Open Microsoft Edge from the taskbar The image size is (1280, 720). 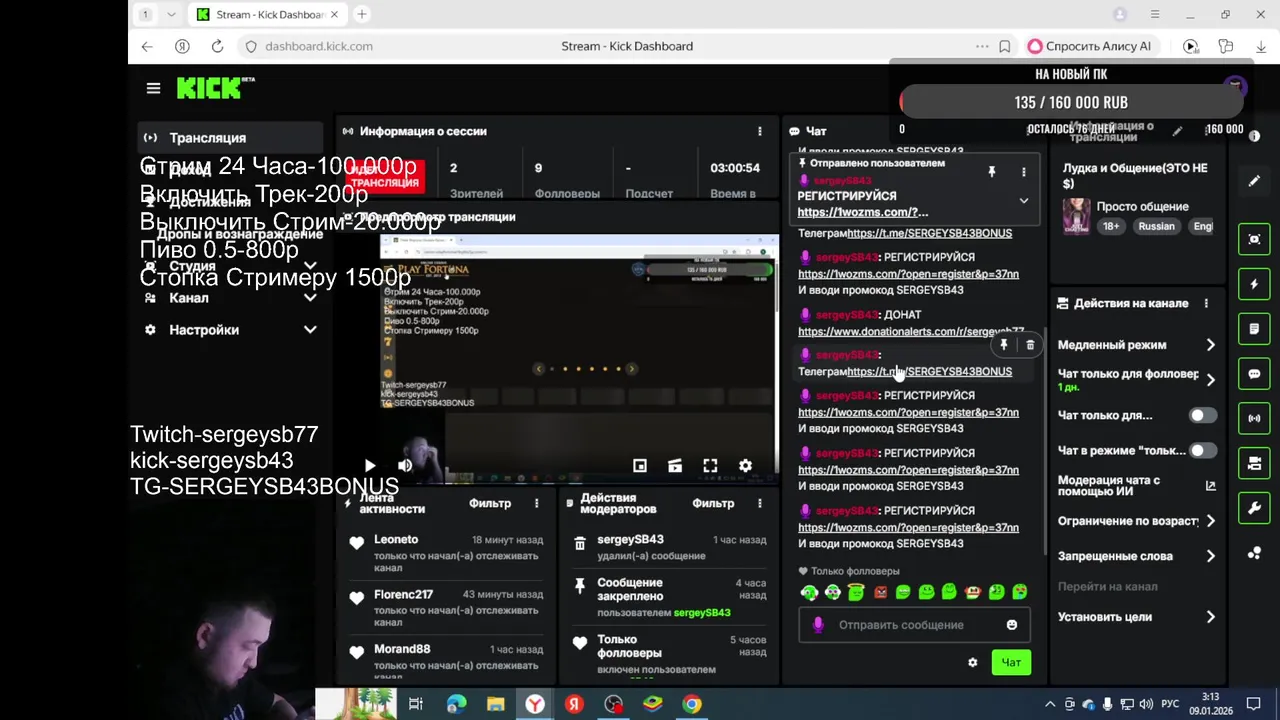click(456, 704)
